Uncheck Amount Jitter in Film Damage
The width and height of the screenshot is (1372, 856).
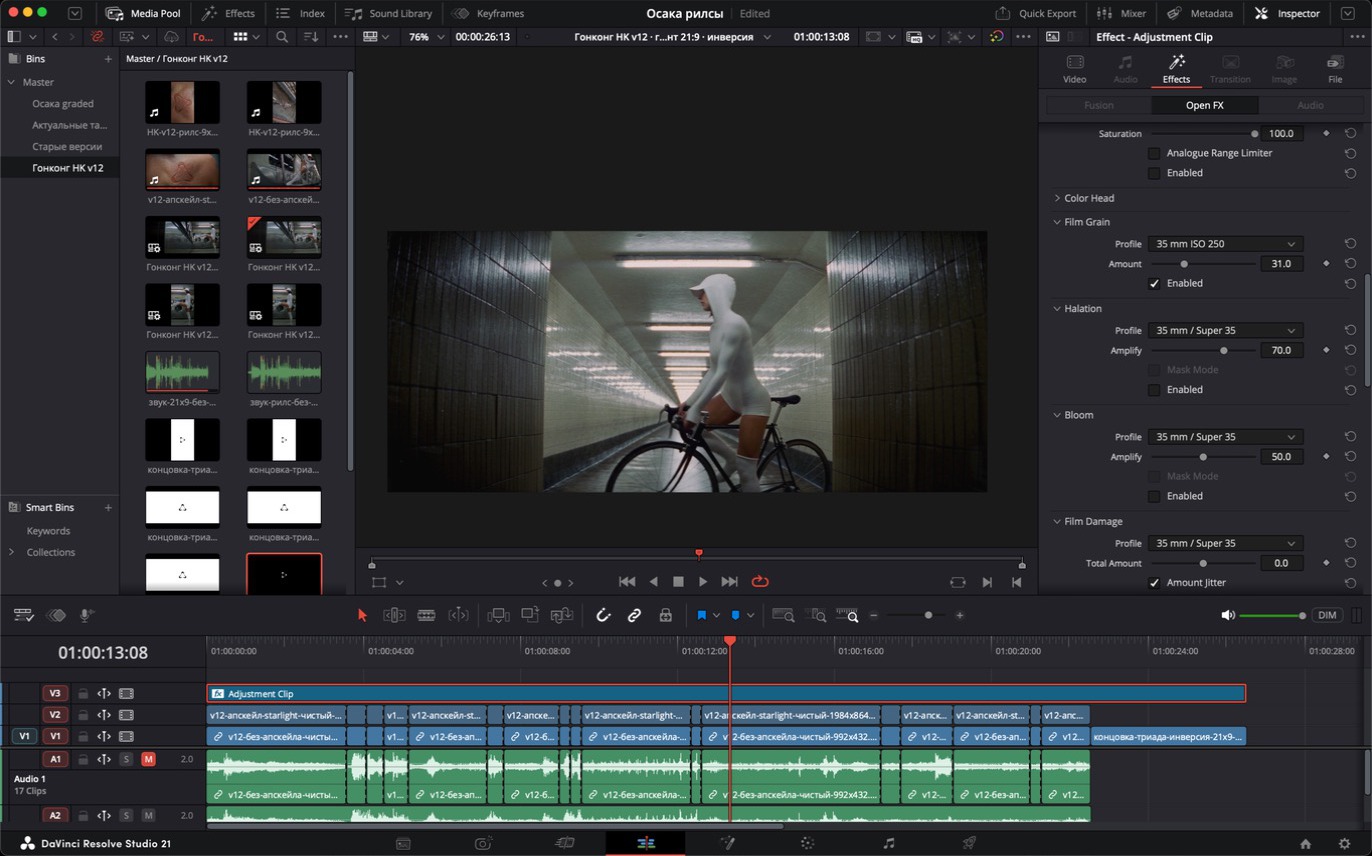[x=1154, y=582]
